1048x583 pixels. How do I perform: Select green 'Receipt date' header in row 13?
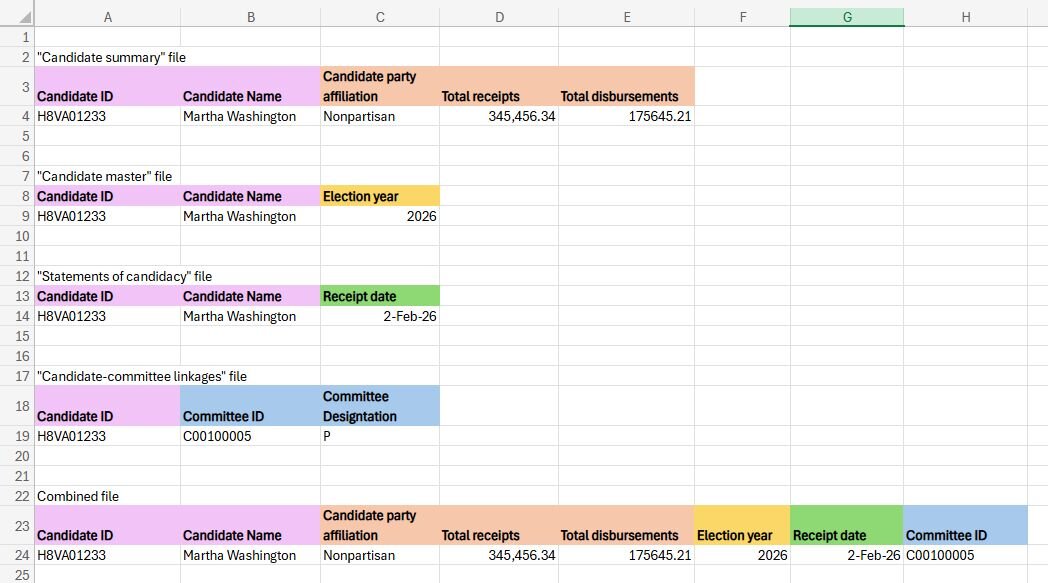point(380,296)
